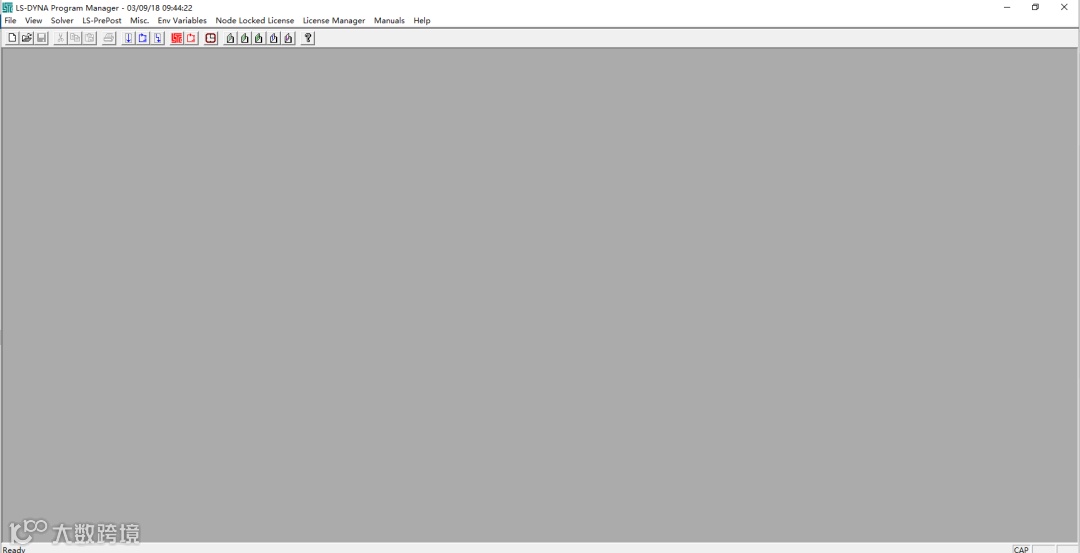Click the clipboard paste icon
The width and height of the screenshot is (1080, 553).
[90, 38]
